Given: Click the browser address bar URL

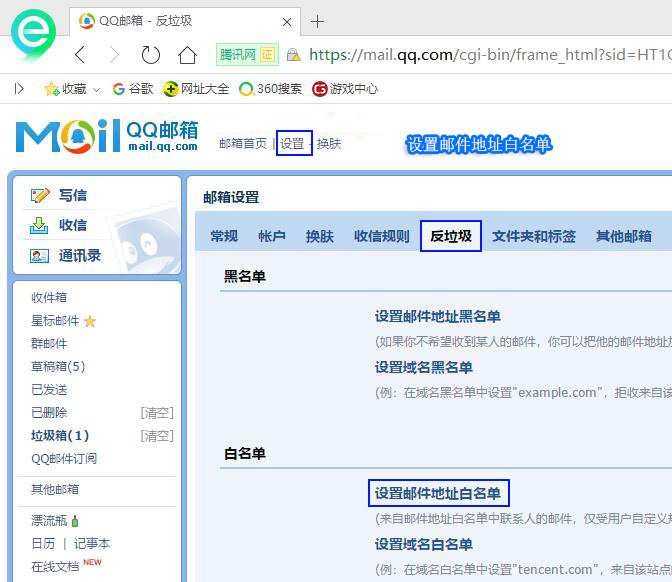Looking at the screenshot, I should (489, 55).
